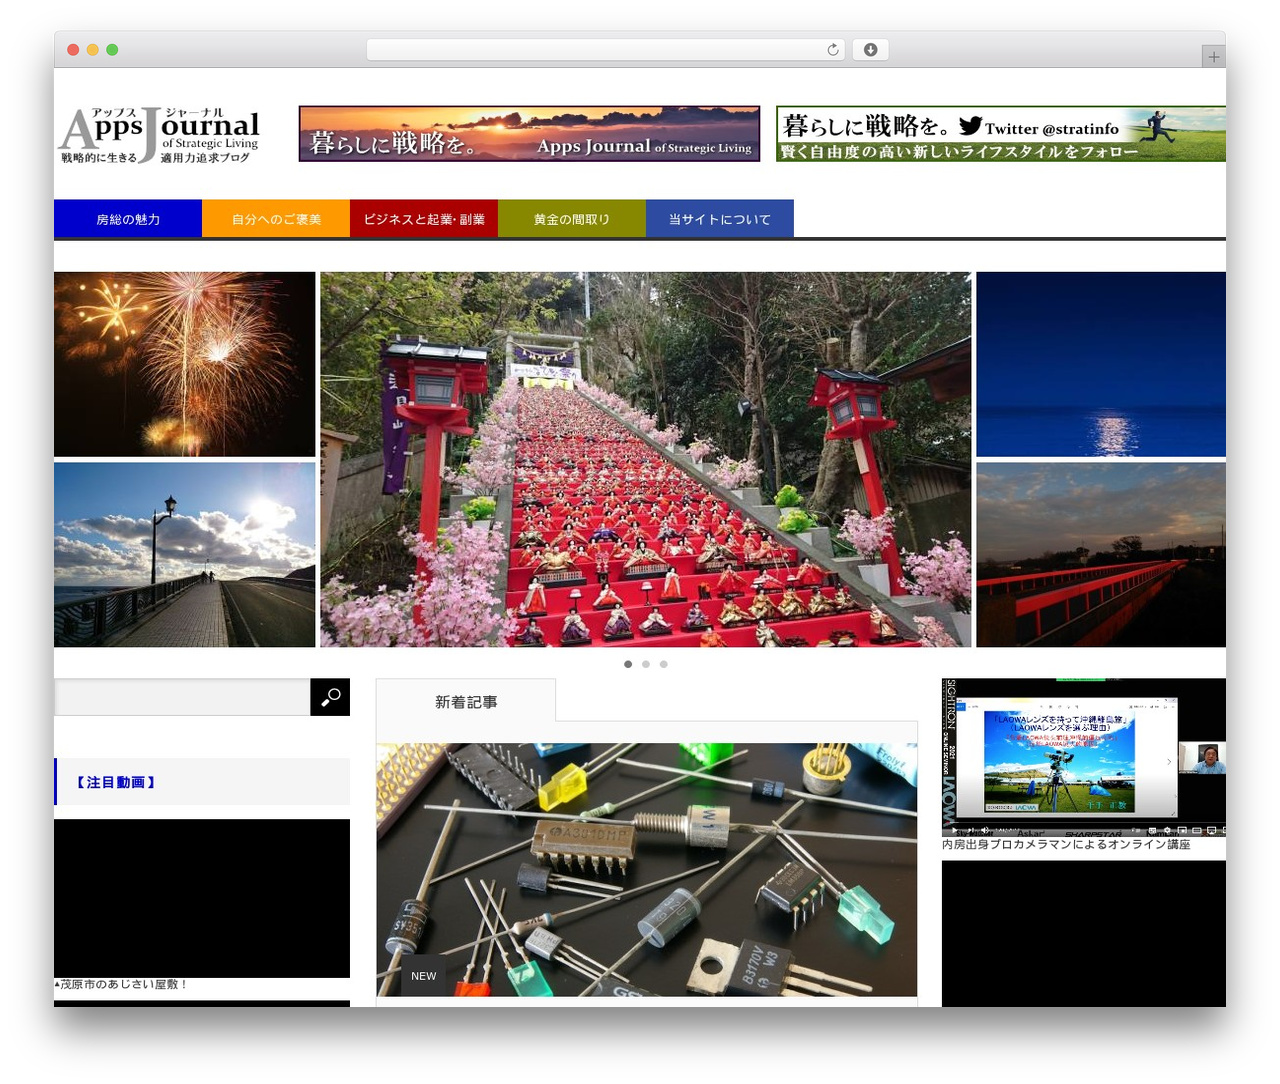
Task: Click the black video player above 茂原市 caption
Action: click(x=202, y=898)
